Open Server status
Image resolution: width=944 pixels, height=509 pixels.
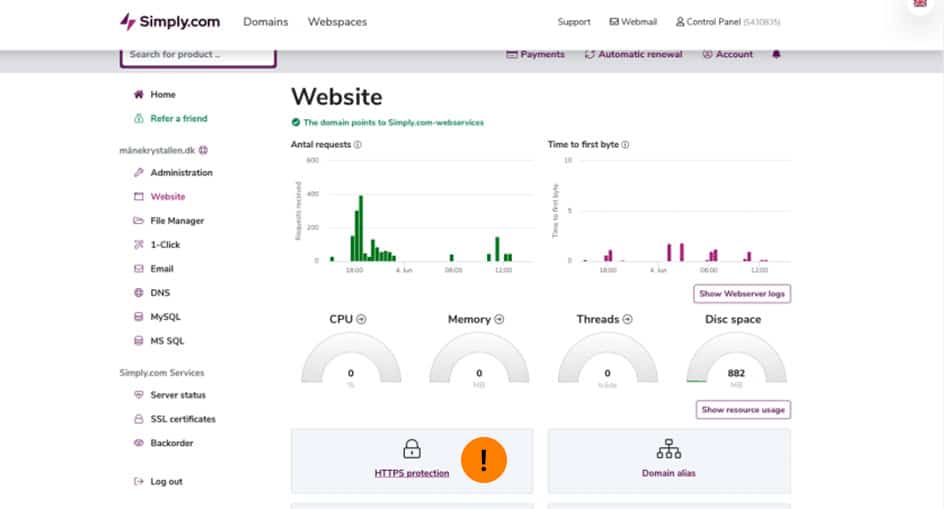178,395
